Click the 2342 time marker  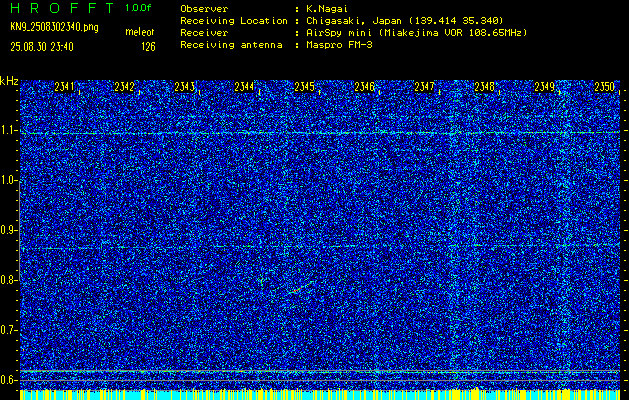pyautogui.click(x=124, y=86)
